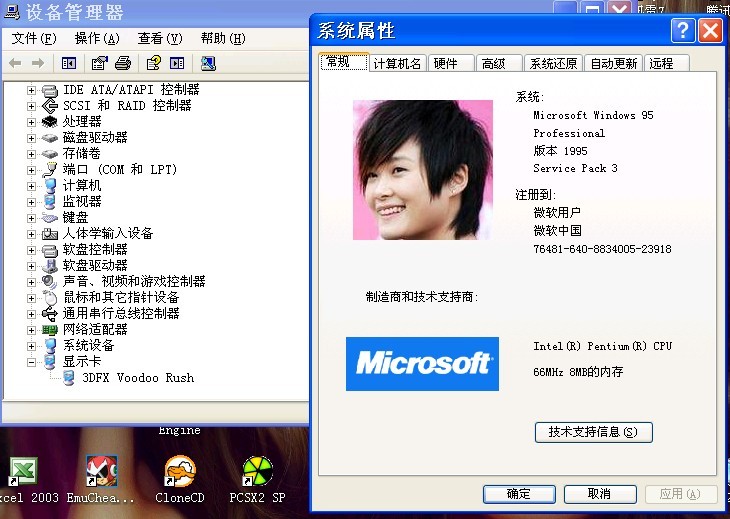
Task: Select the 软盘控制器 icon
Action: click(x=49, y=250)
